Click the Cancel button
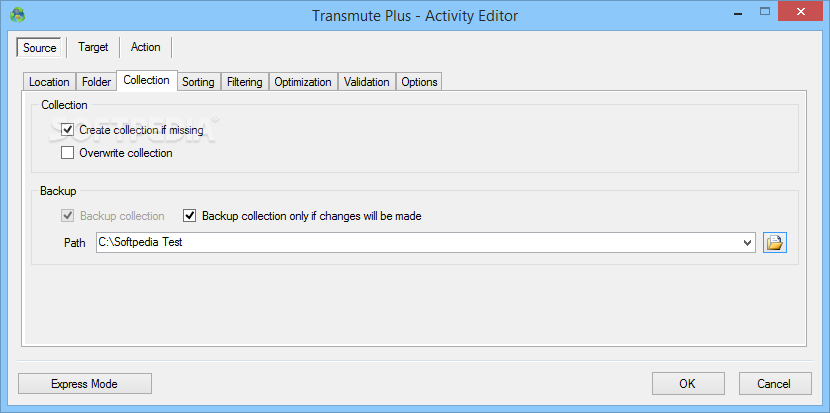Image resolution: width=830 pixels, height=413 pixels. tap(774, 384)
